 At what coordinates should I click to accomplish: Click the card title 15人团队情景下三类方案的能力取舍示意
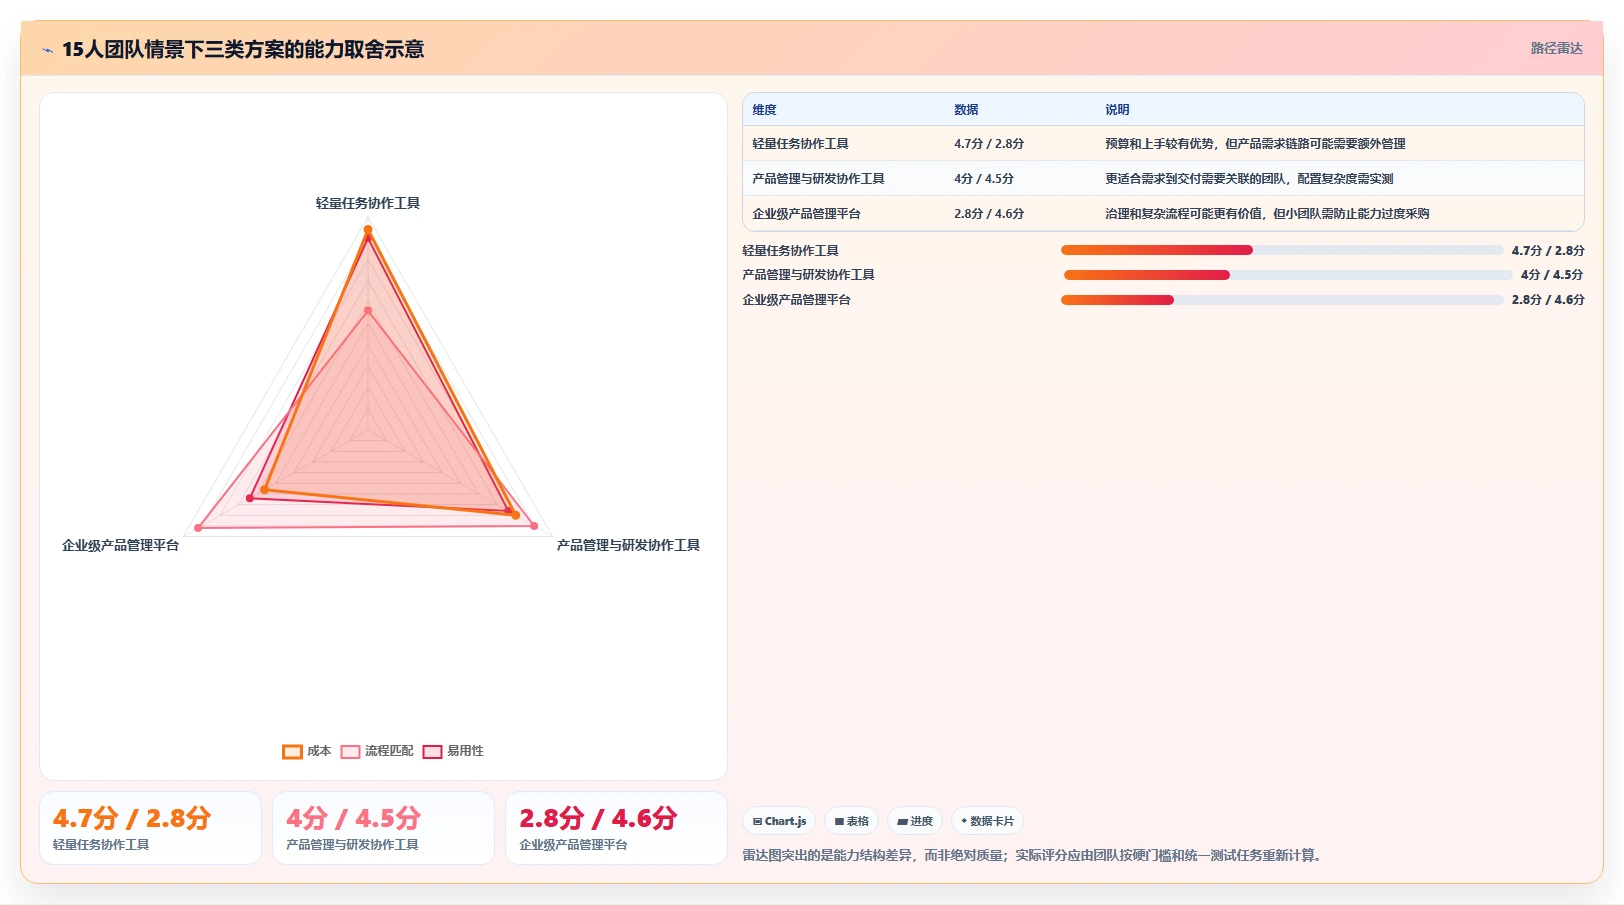click(243, 49)
